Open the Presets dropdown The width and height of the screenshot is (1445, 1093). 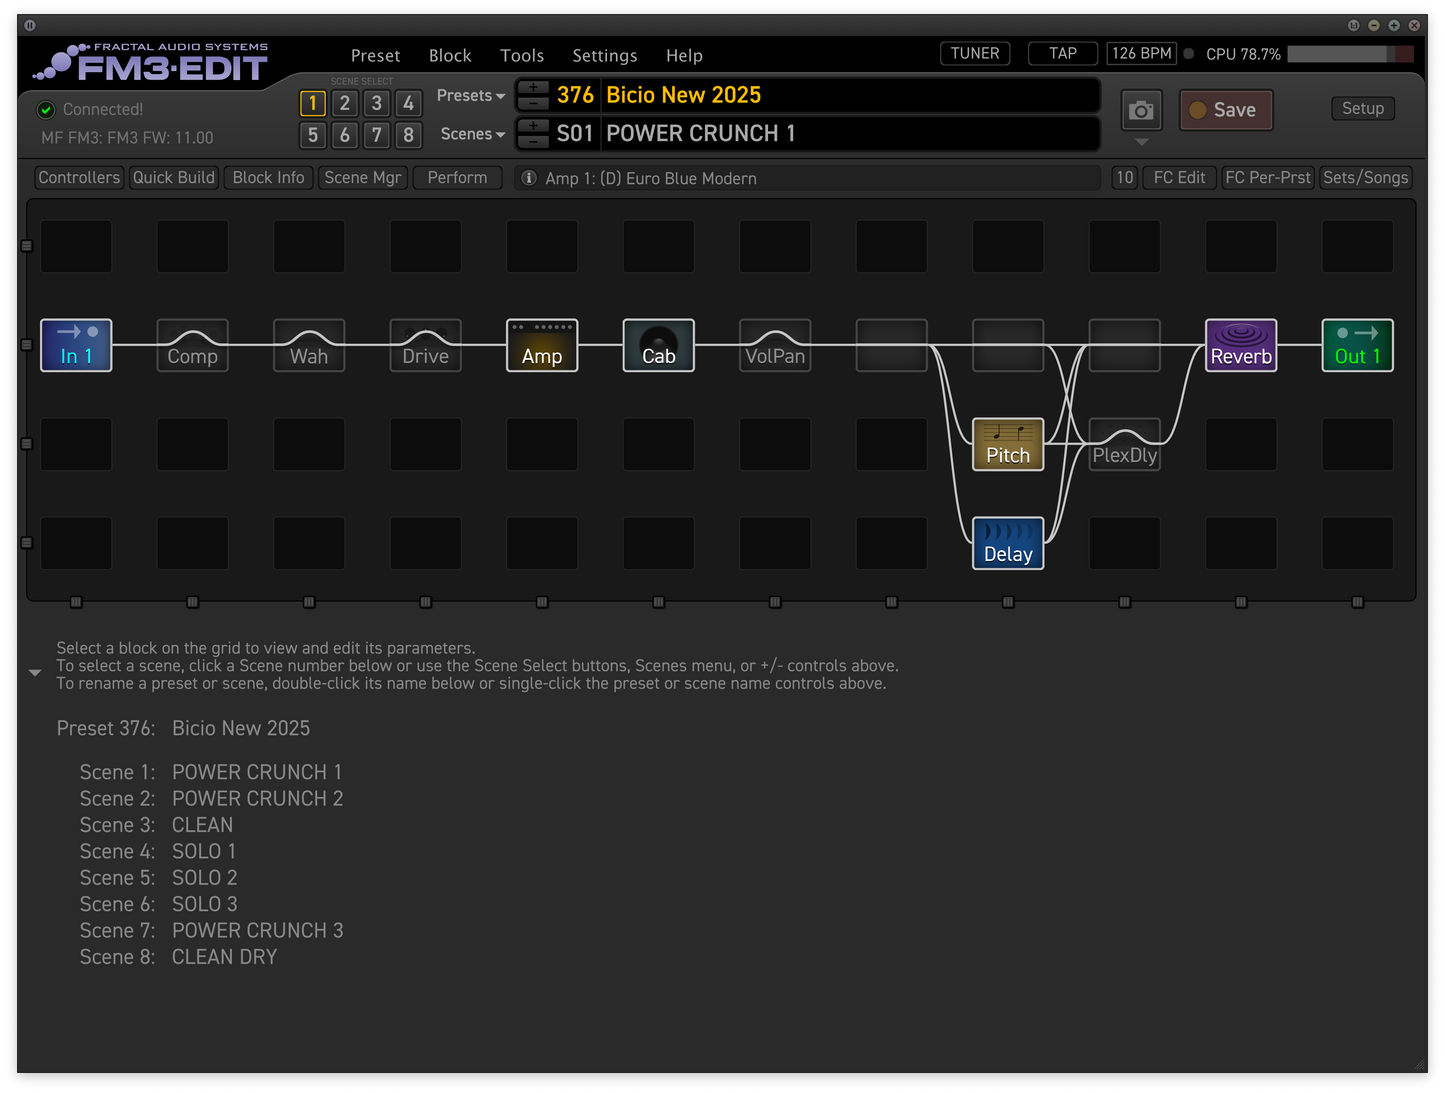[470, 96]
